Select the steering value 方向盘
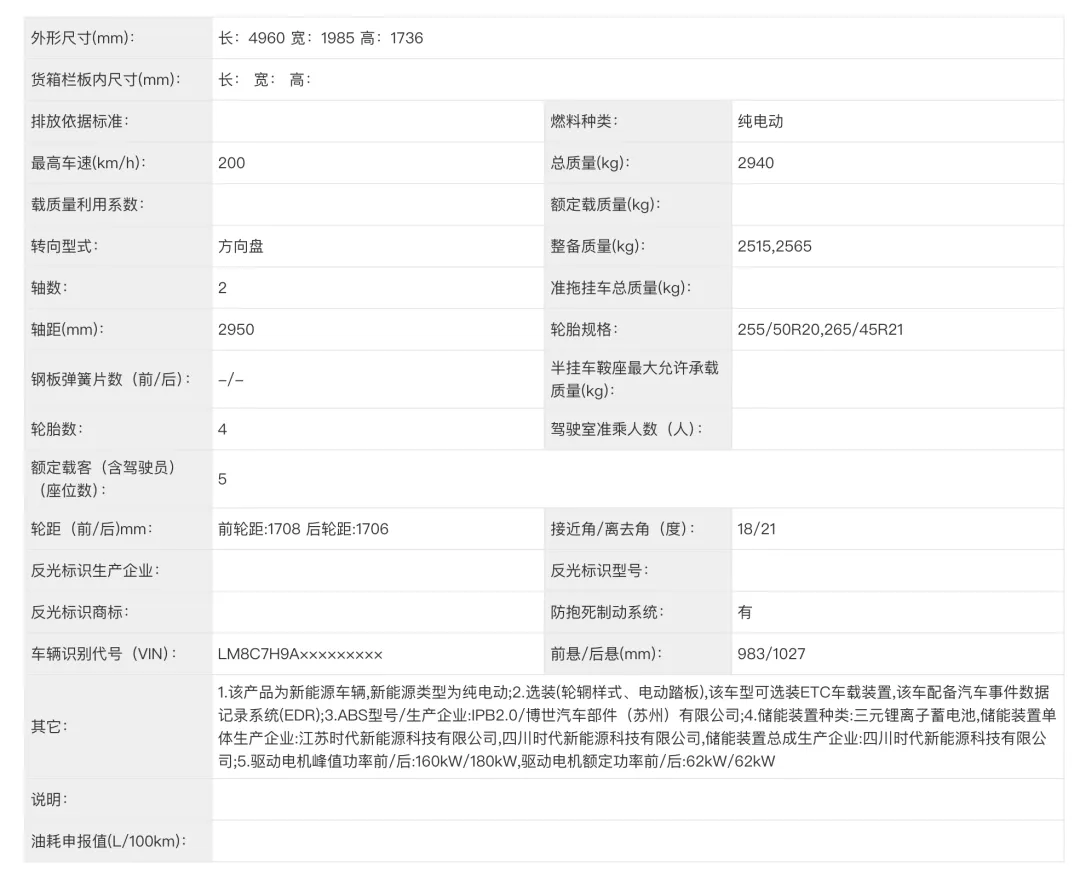The height and width of the screenshot is (869, 1080). click(x=240, y=246)
